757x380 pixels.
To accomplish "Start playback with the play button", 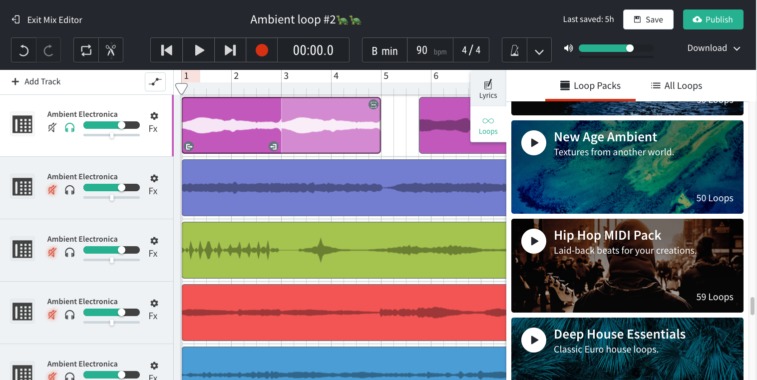I will tap(198, 50).
